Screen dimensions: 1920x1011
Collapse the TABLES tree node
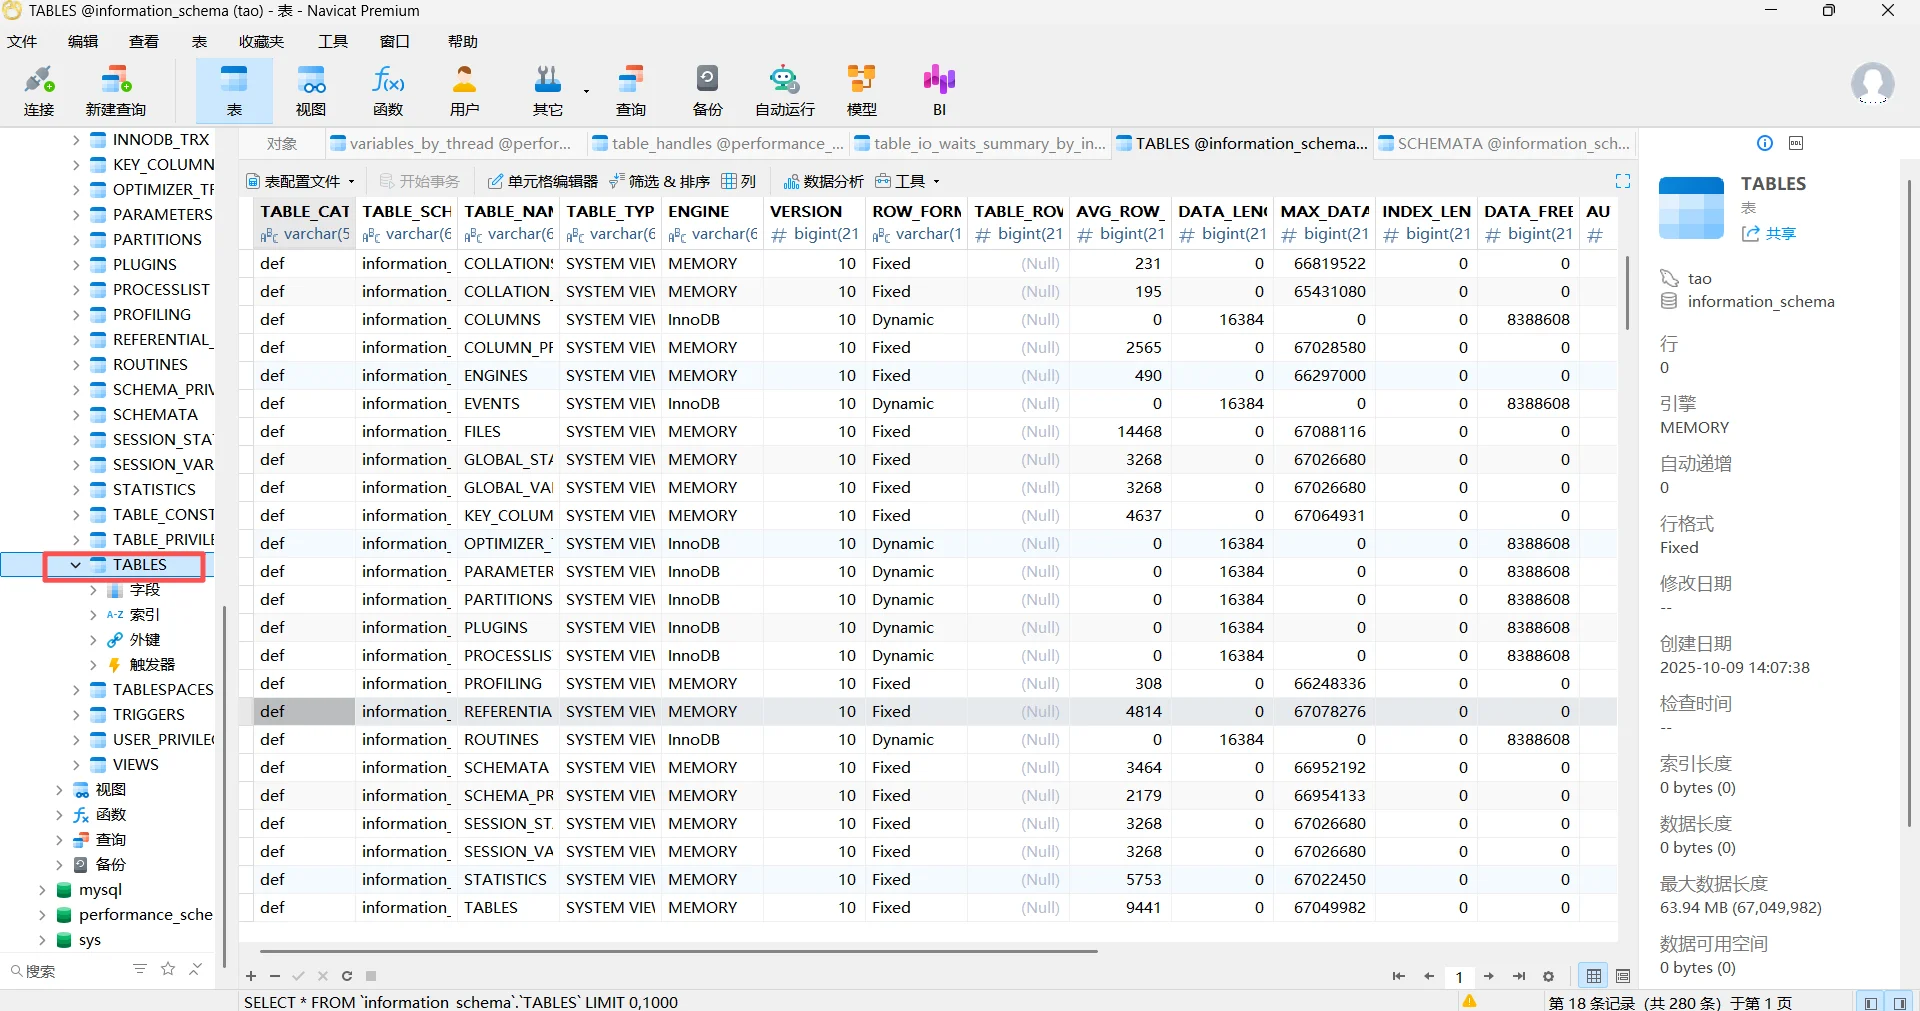click(76, 565)
